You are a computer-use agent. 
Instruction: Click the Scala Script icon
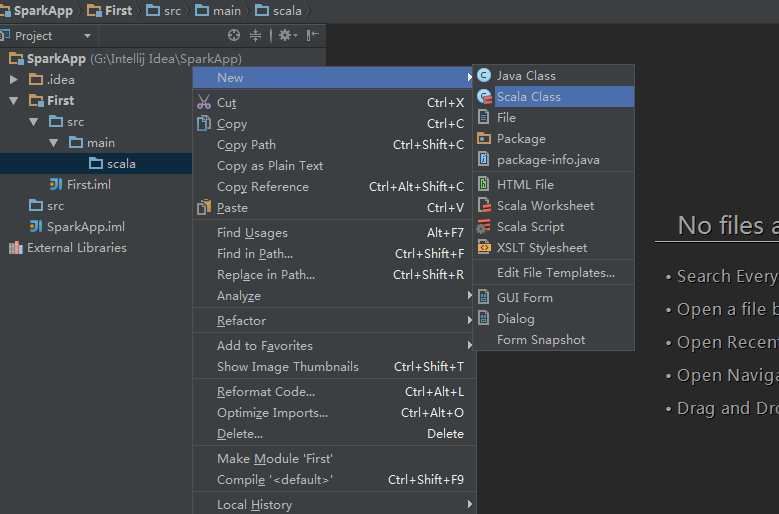coord(483,226)
